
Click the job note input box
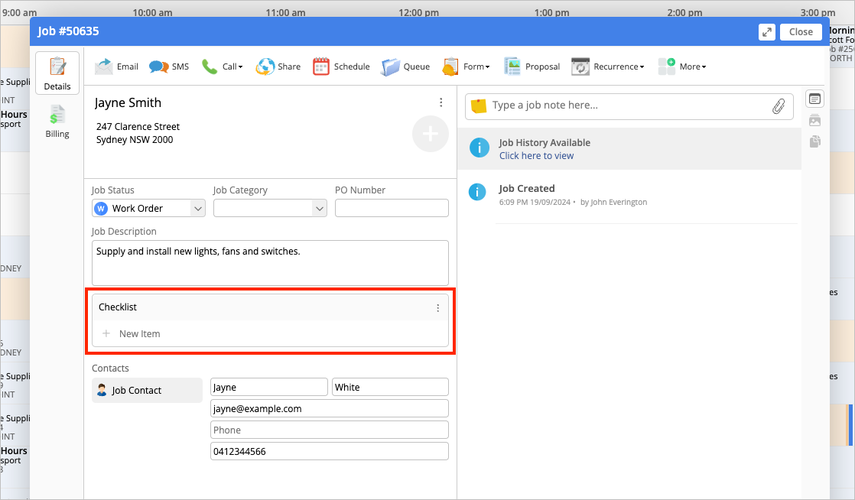pyautogui.click(x=627, y=106)
